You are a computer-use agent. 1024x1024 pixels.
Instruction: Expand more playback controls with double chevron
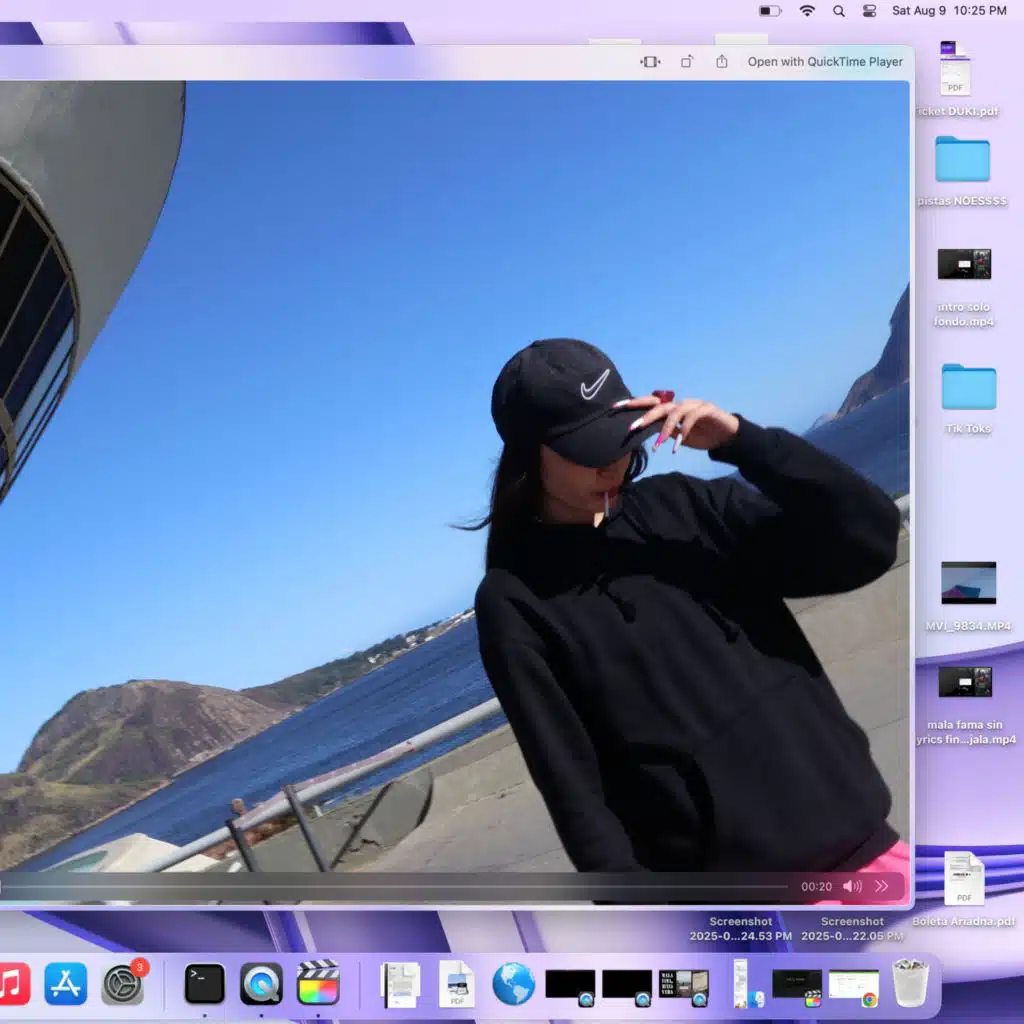point(882,886)
